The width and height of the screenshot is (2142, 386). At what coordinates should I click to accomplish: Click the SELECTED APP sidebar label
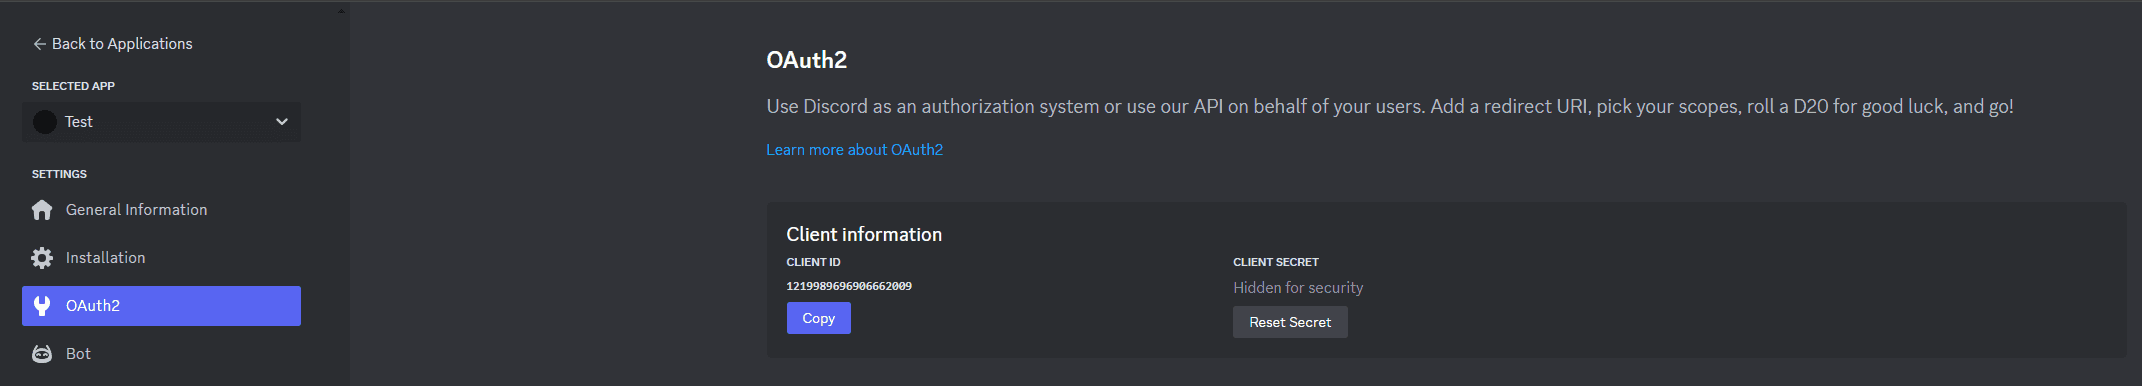[x=73, y=86]
